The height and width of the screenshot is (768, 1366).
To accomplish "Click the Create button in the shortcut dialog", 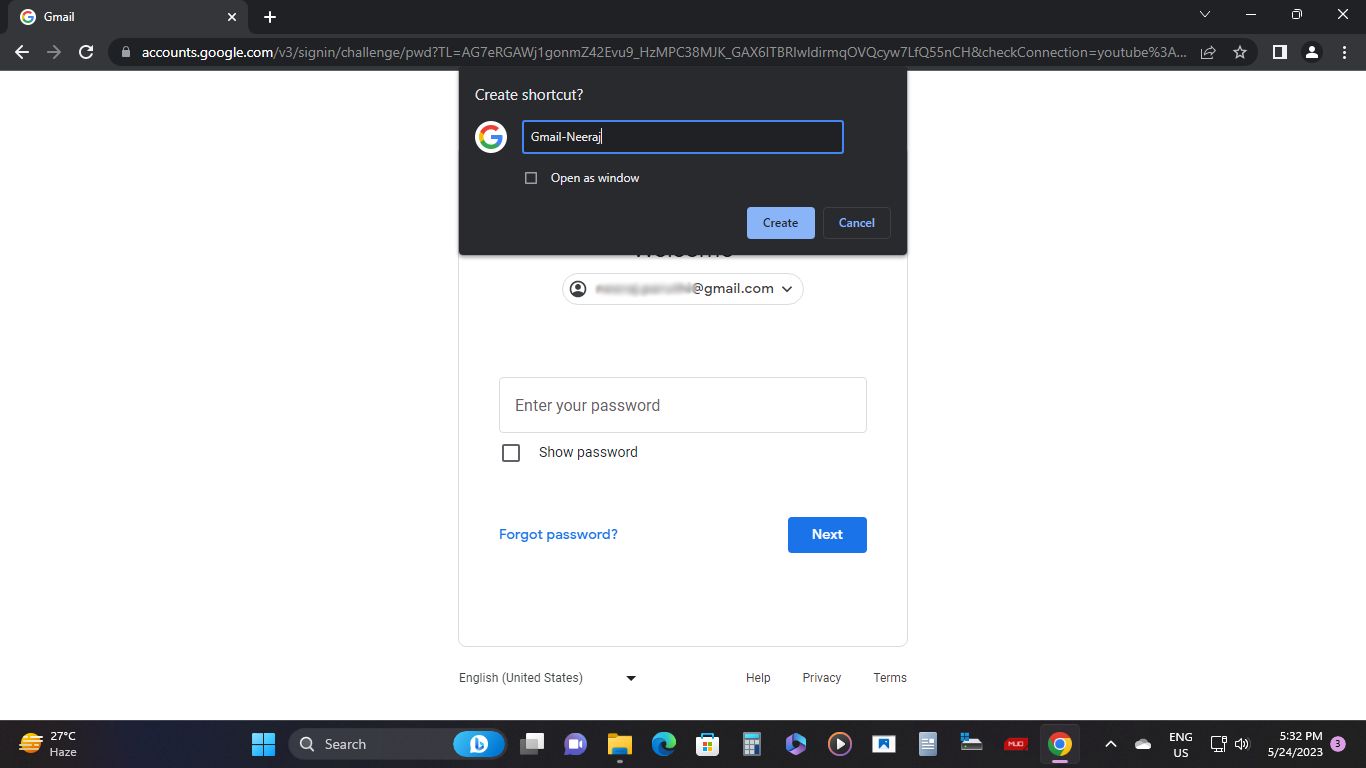I will click(780, 222).
